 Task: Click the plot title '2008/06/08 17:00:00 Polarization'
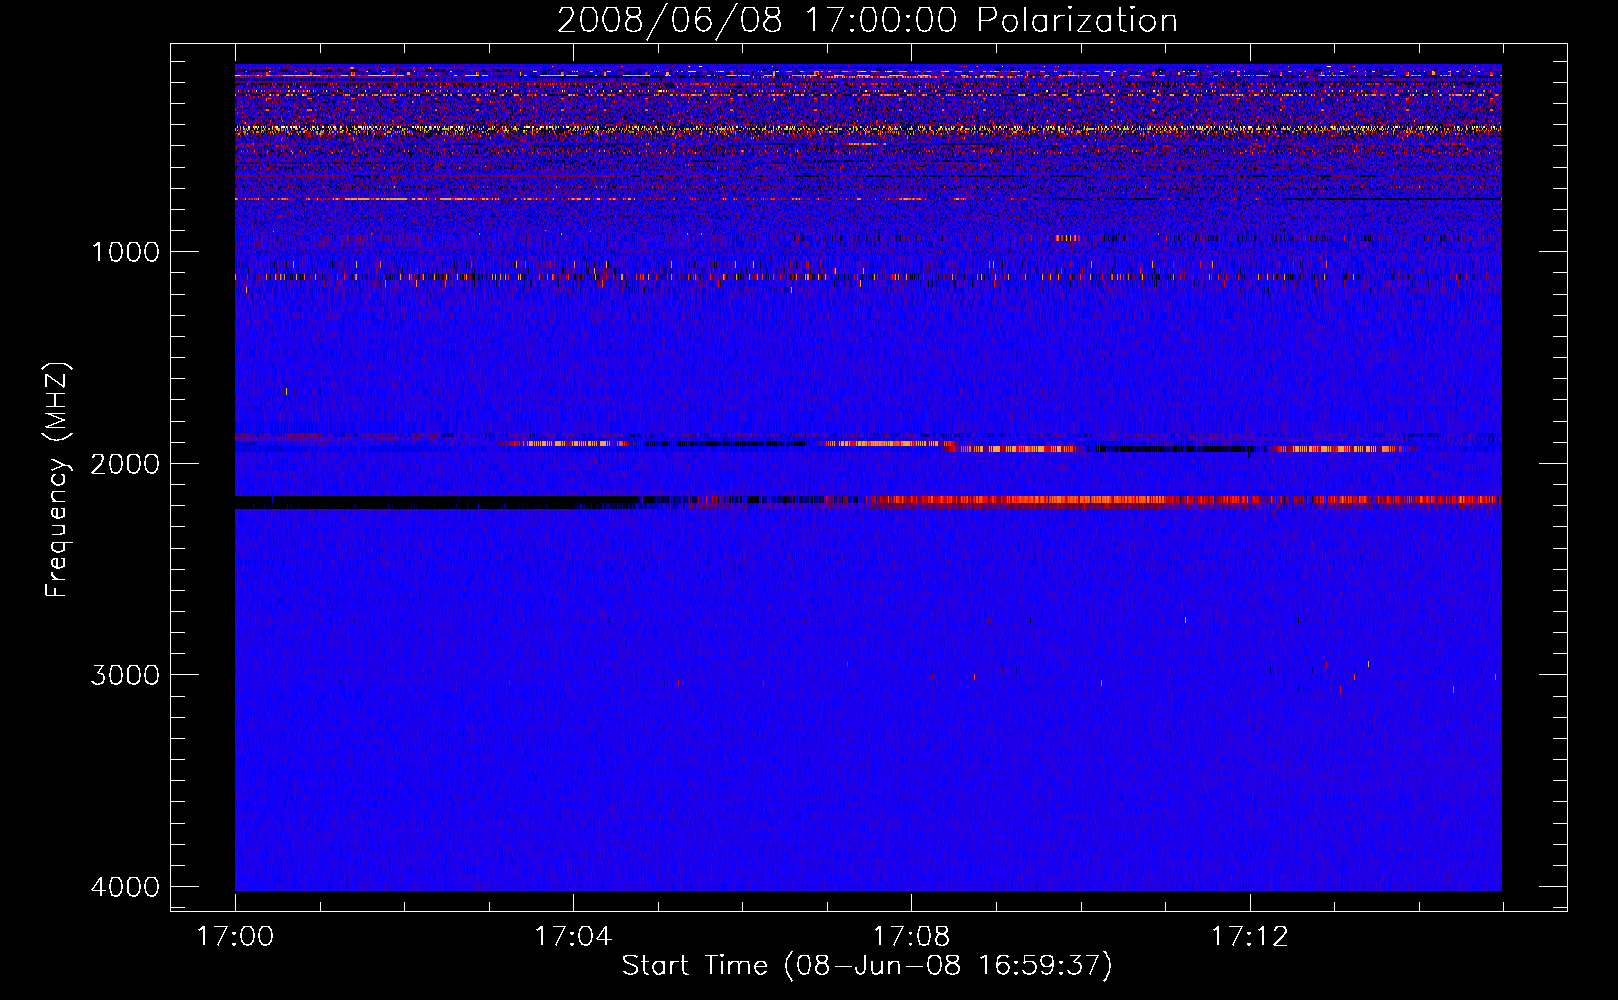coord(867,21)
